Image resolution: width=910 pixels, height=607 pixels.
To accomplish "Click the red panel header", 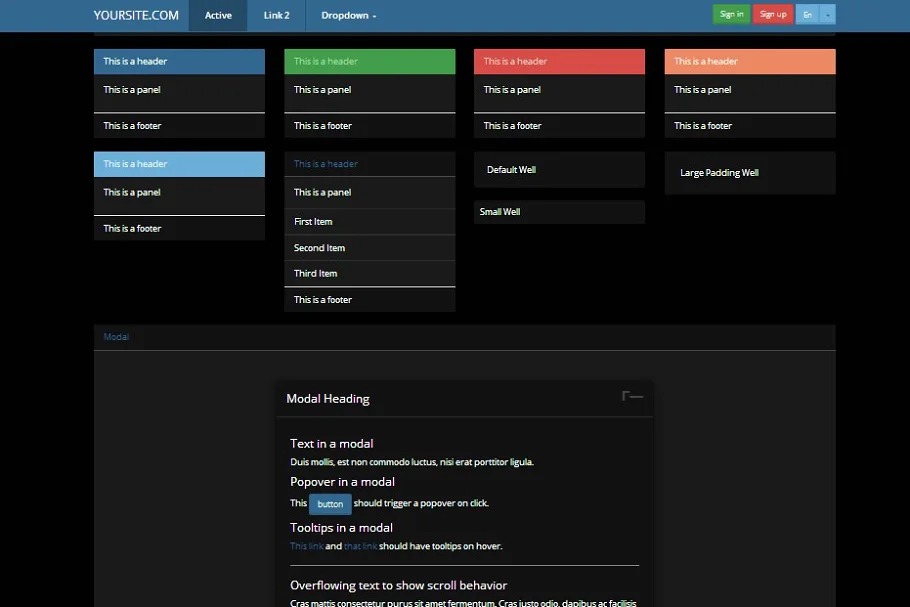I will pyautogui.click(x=559, y=62).
